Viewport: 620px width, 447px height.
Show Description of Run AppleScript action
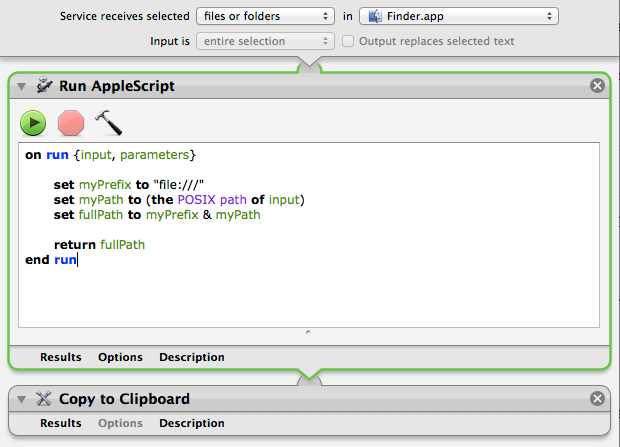coord(192,357)
